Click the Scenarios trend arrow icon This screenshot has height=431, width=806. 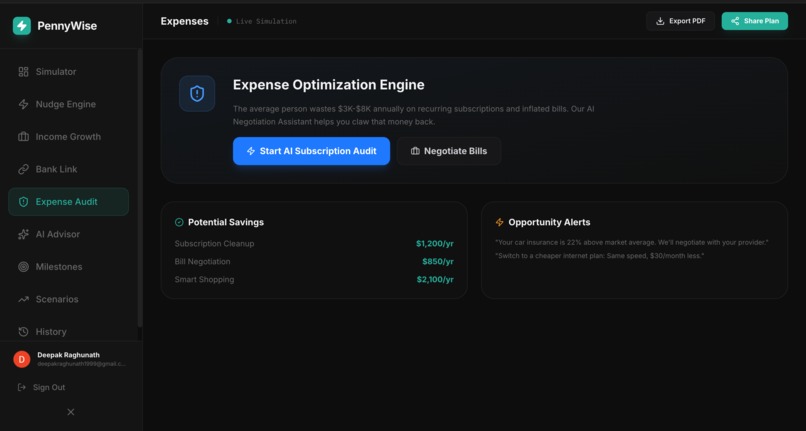click(23, 299)
